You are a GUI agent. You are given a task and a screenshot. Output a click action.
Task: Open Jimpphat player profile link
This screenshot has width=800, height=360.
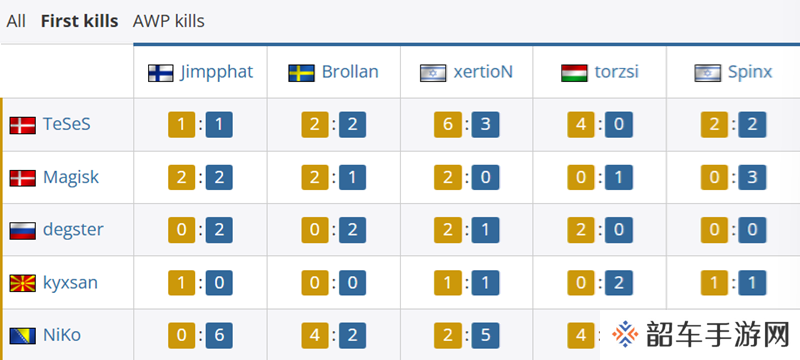pyautogui.click(x=216, y=72)
